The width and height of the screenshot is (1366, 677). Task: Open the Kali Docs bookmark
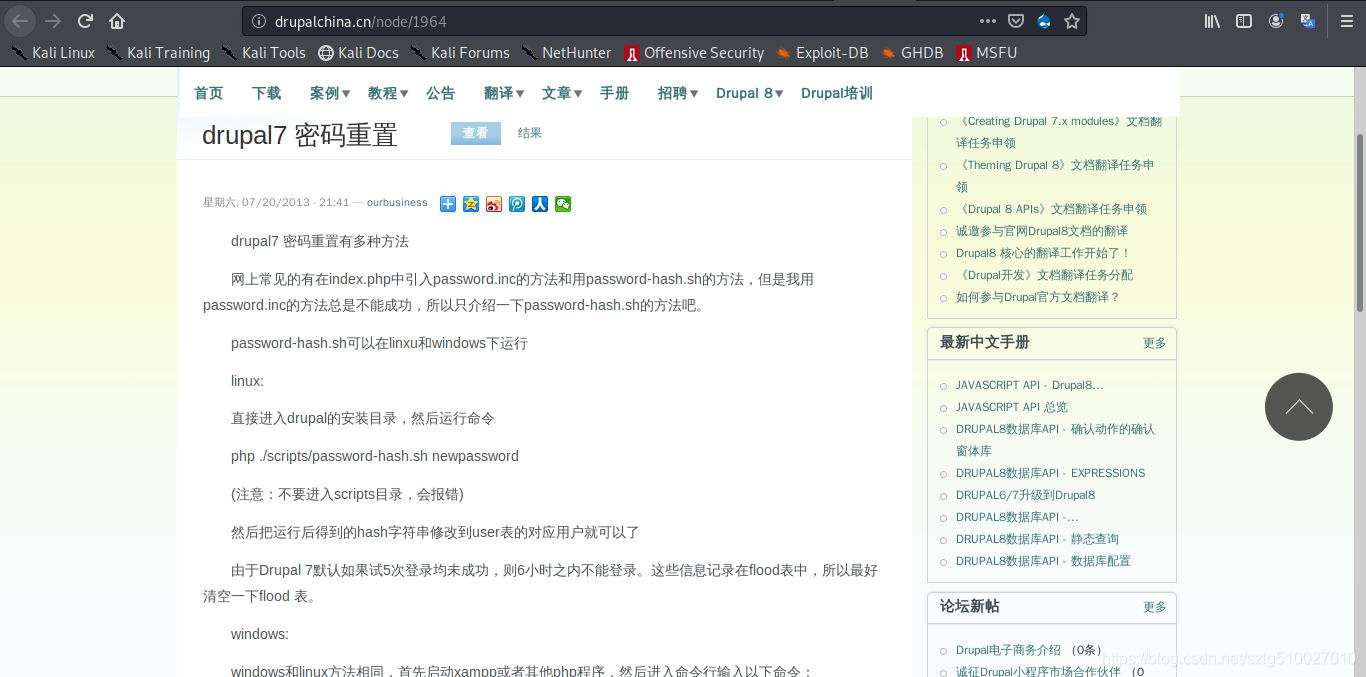[358, 53]
